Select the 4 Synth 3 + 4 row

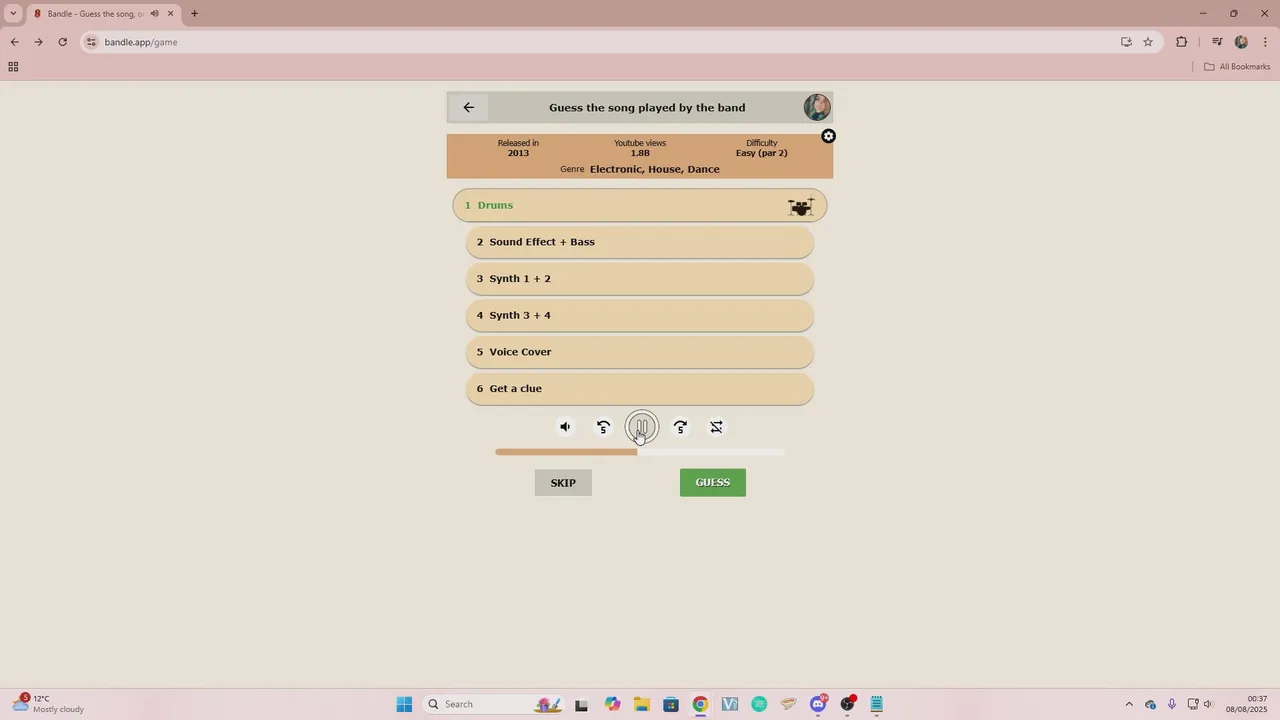(x=640, y=315)
